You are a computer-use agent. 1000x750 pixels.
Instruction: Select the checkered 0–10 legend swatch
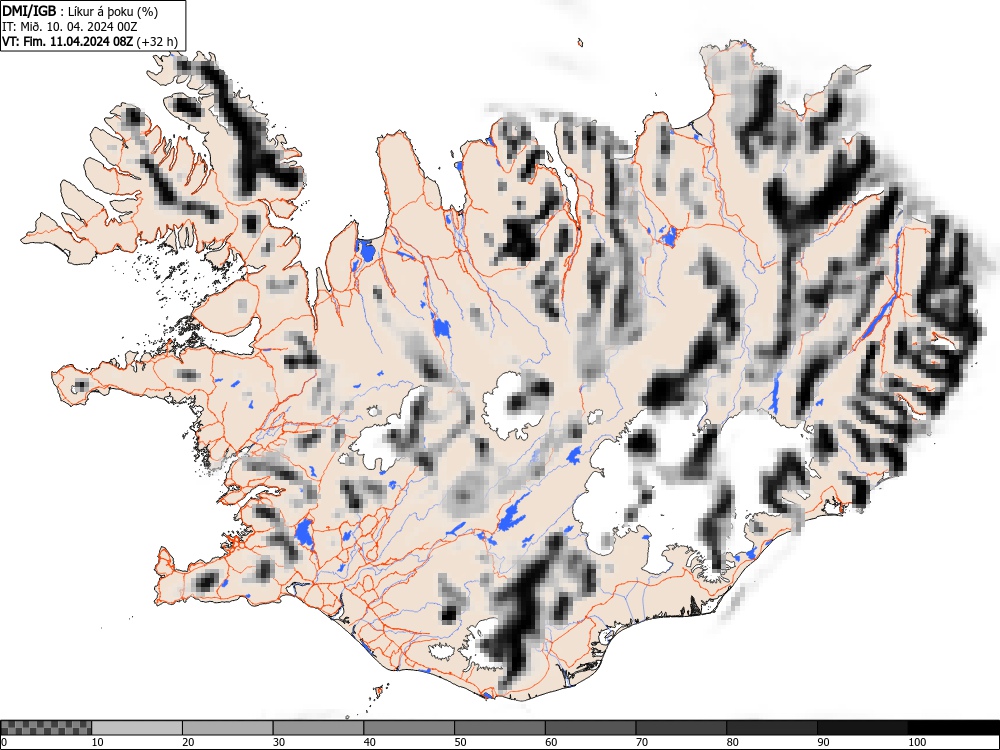click(x=47, y=728)
